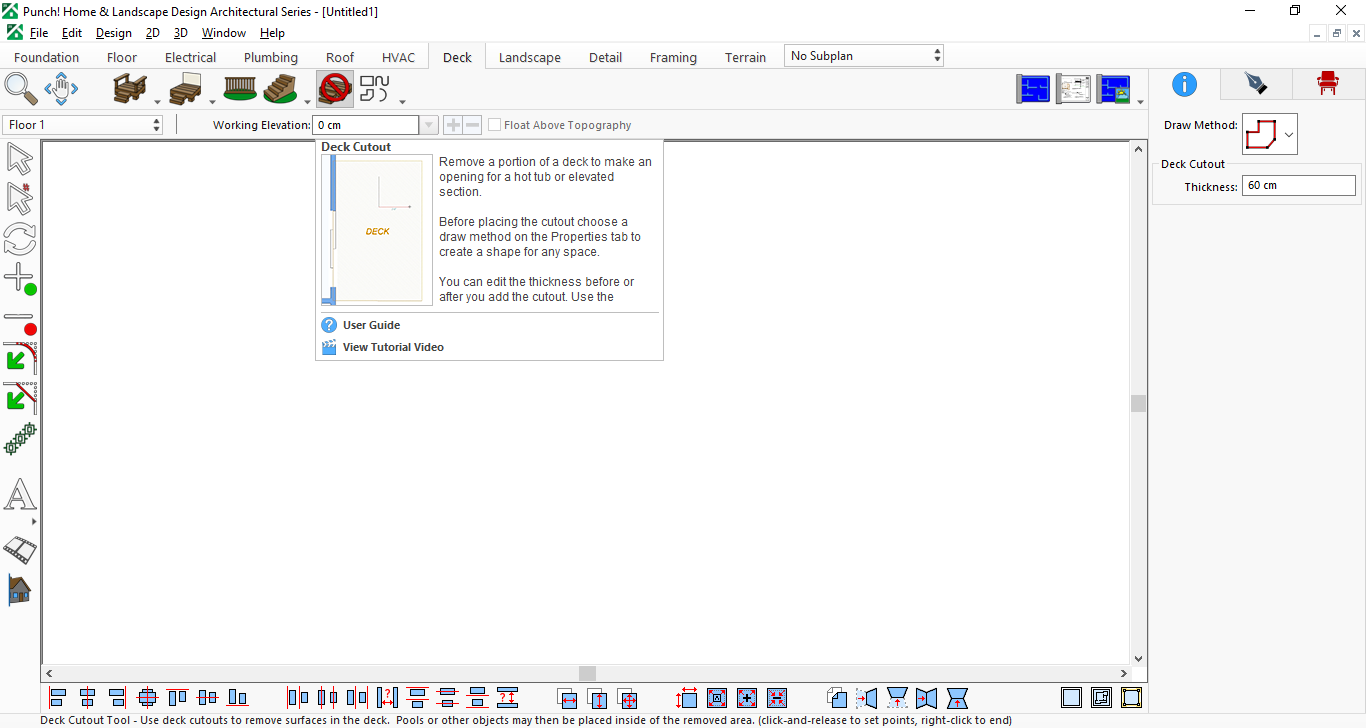Click the Working Elevation input field

point(366,125)
